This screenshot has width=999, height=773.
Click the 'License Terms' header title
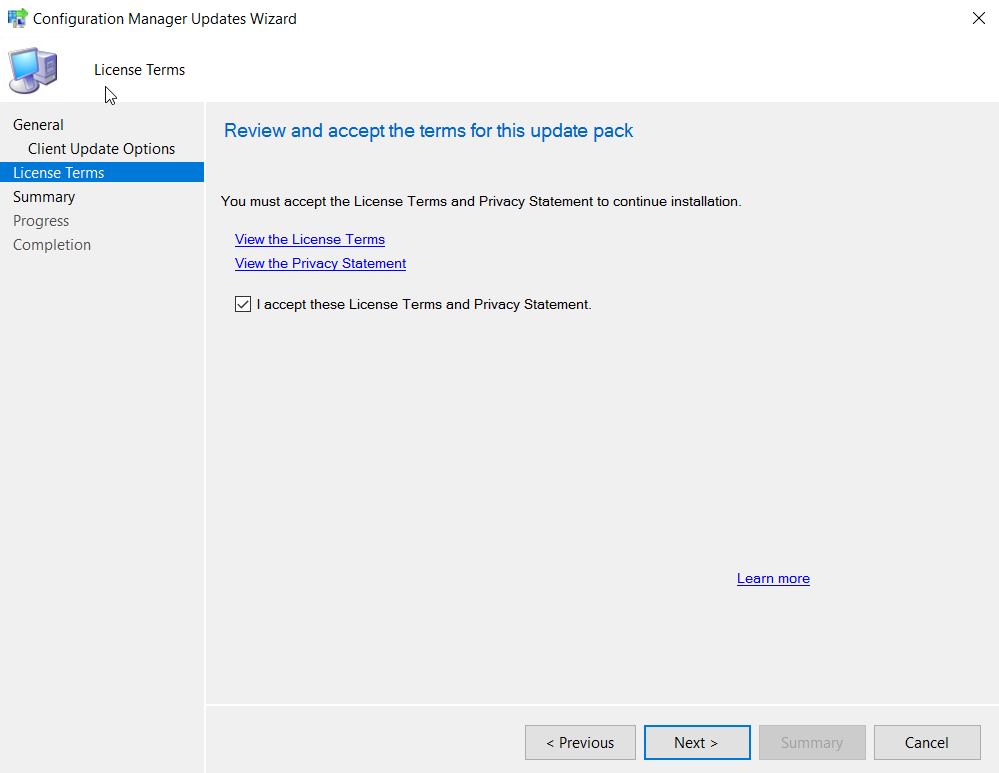pyautogui.click(x=140, y=70)
